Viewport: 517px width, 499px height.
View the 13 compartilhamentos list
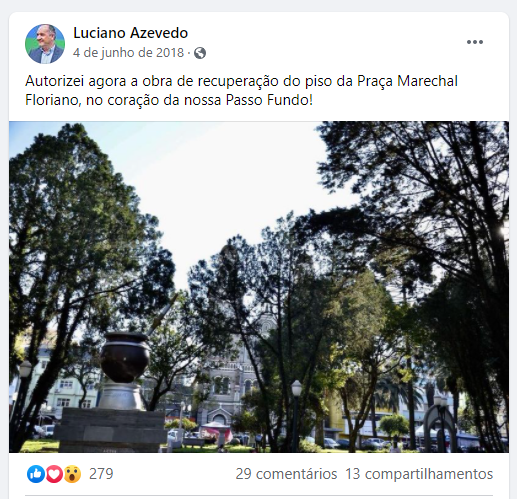419,474
